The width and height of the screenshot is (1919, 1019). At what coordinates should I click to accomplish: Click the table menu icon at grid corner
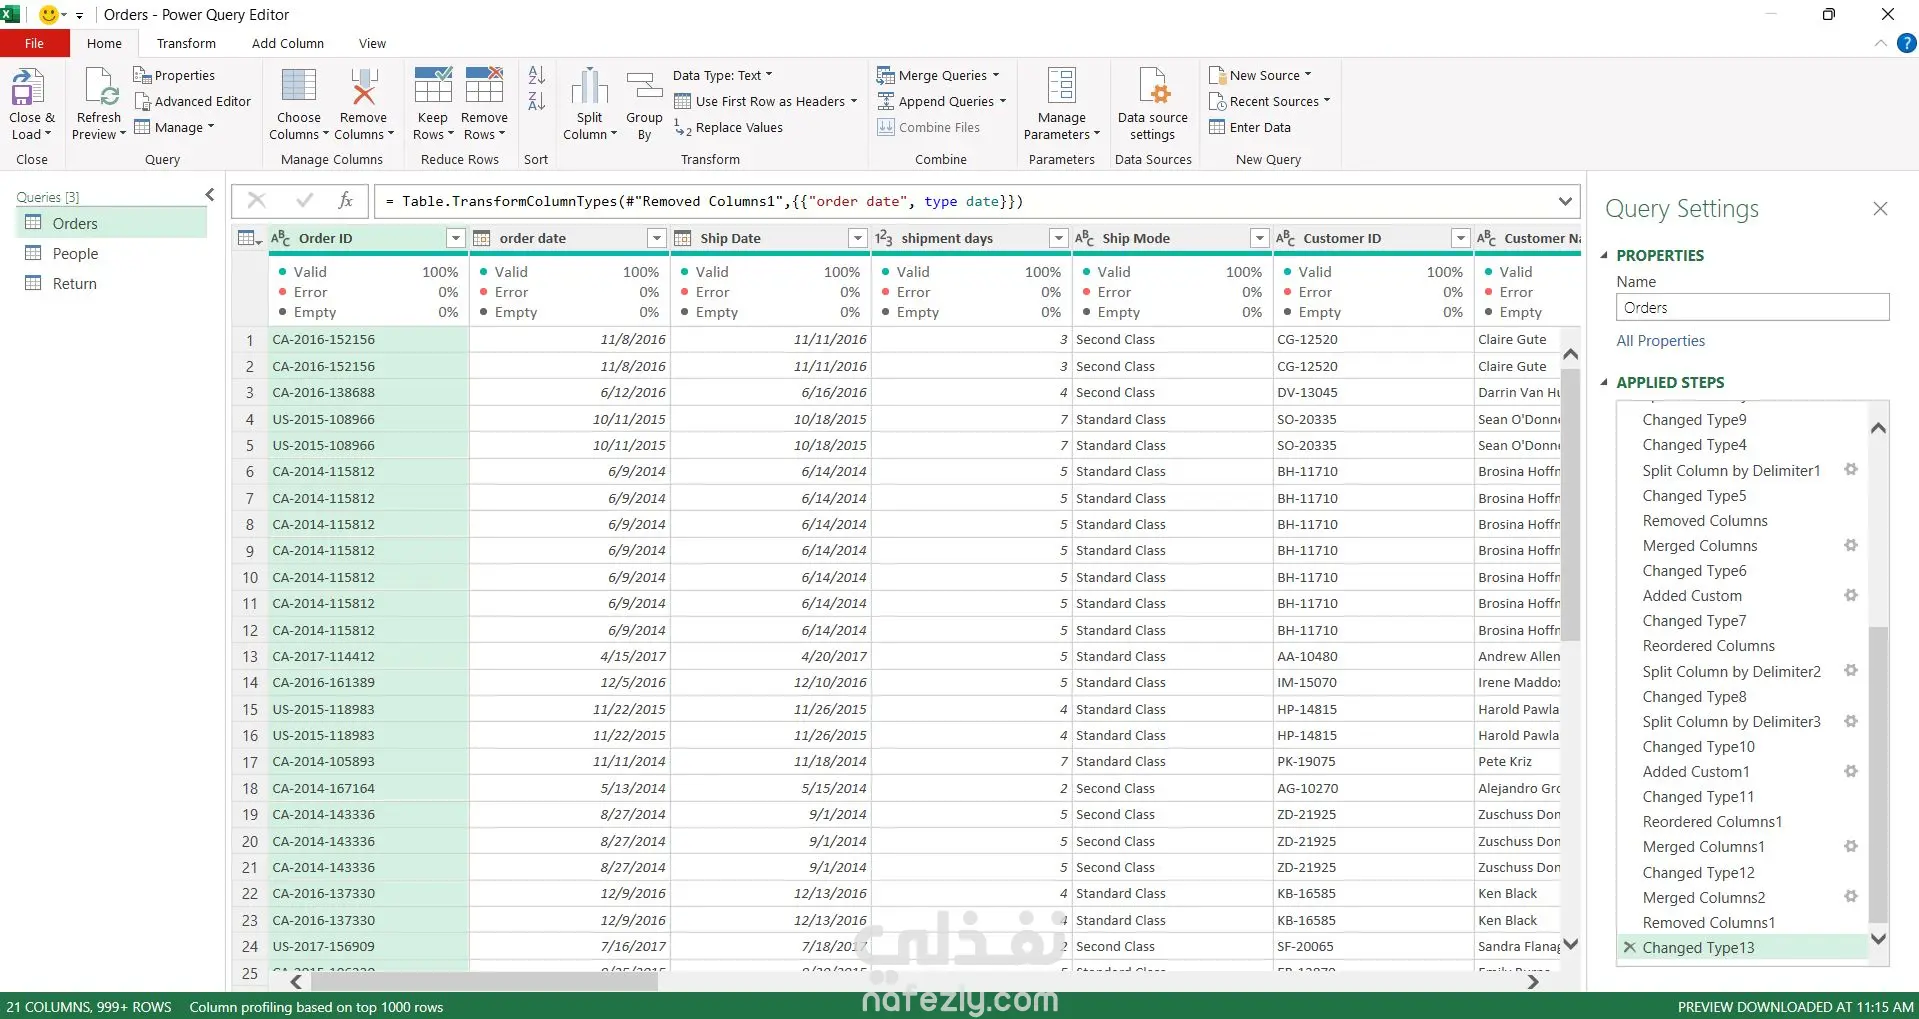point(249,238)
